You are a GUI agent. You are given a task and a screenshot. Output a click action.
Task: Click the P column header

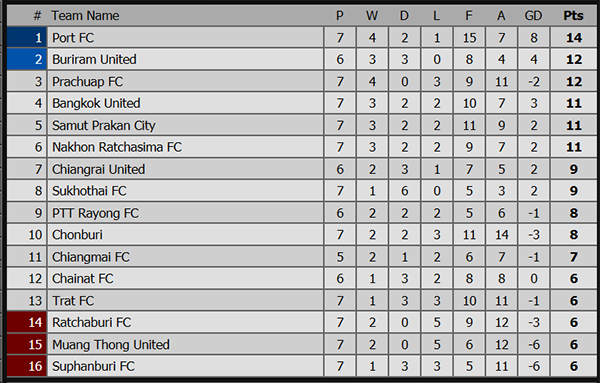[340, 16]
